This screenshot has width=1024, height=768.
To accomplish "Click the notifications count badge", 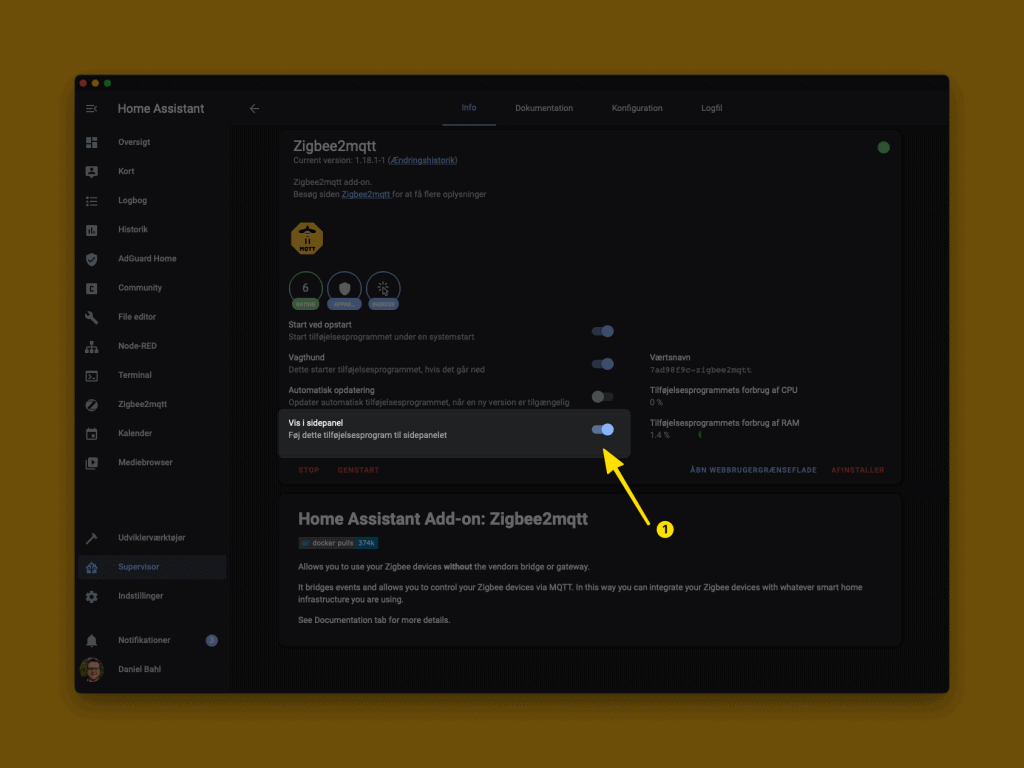I will (x=212, y=641).
